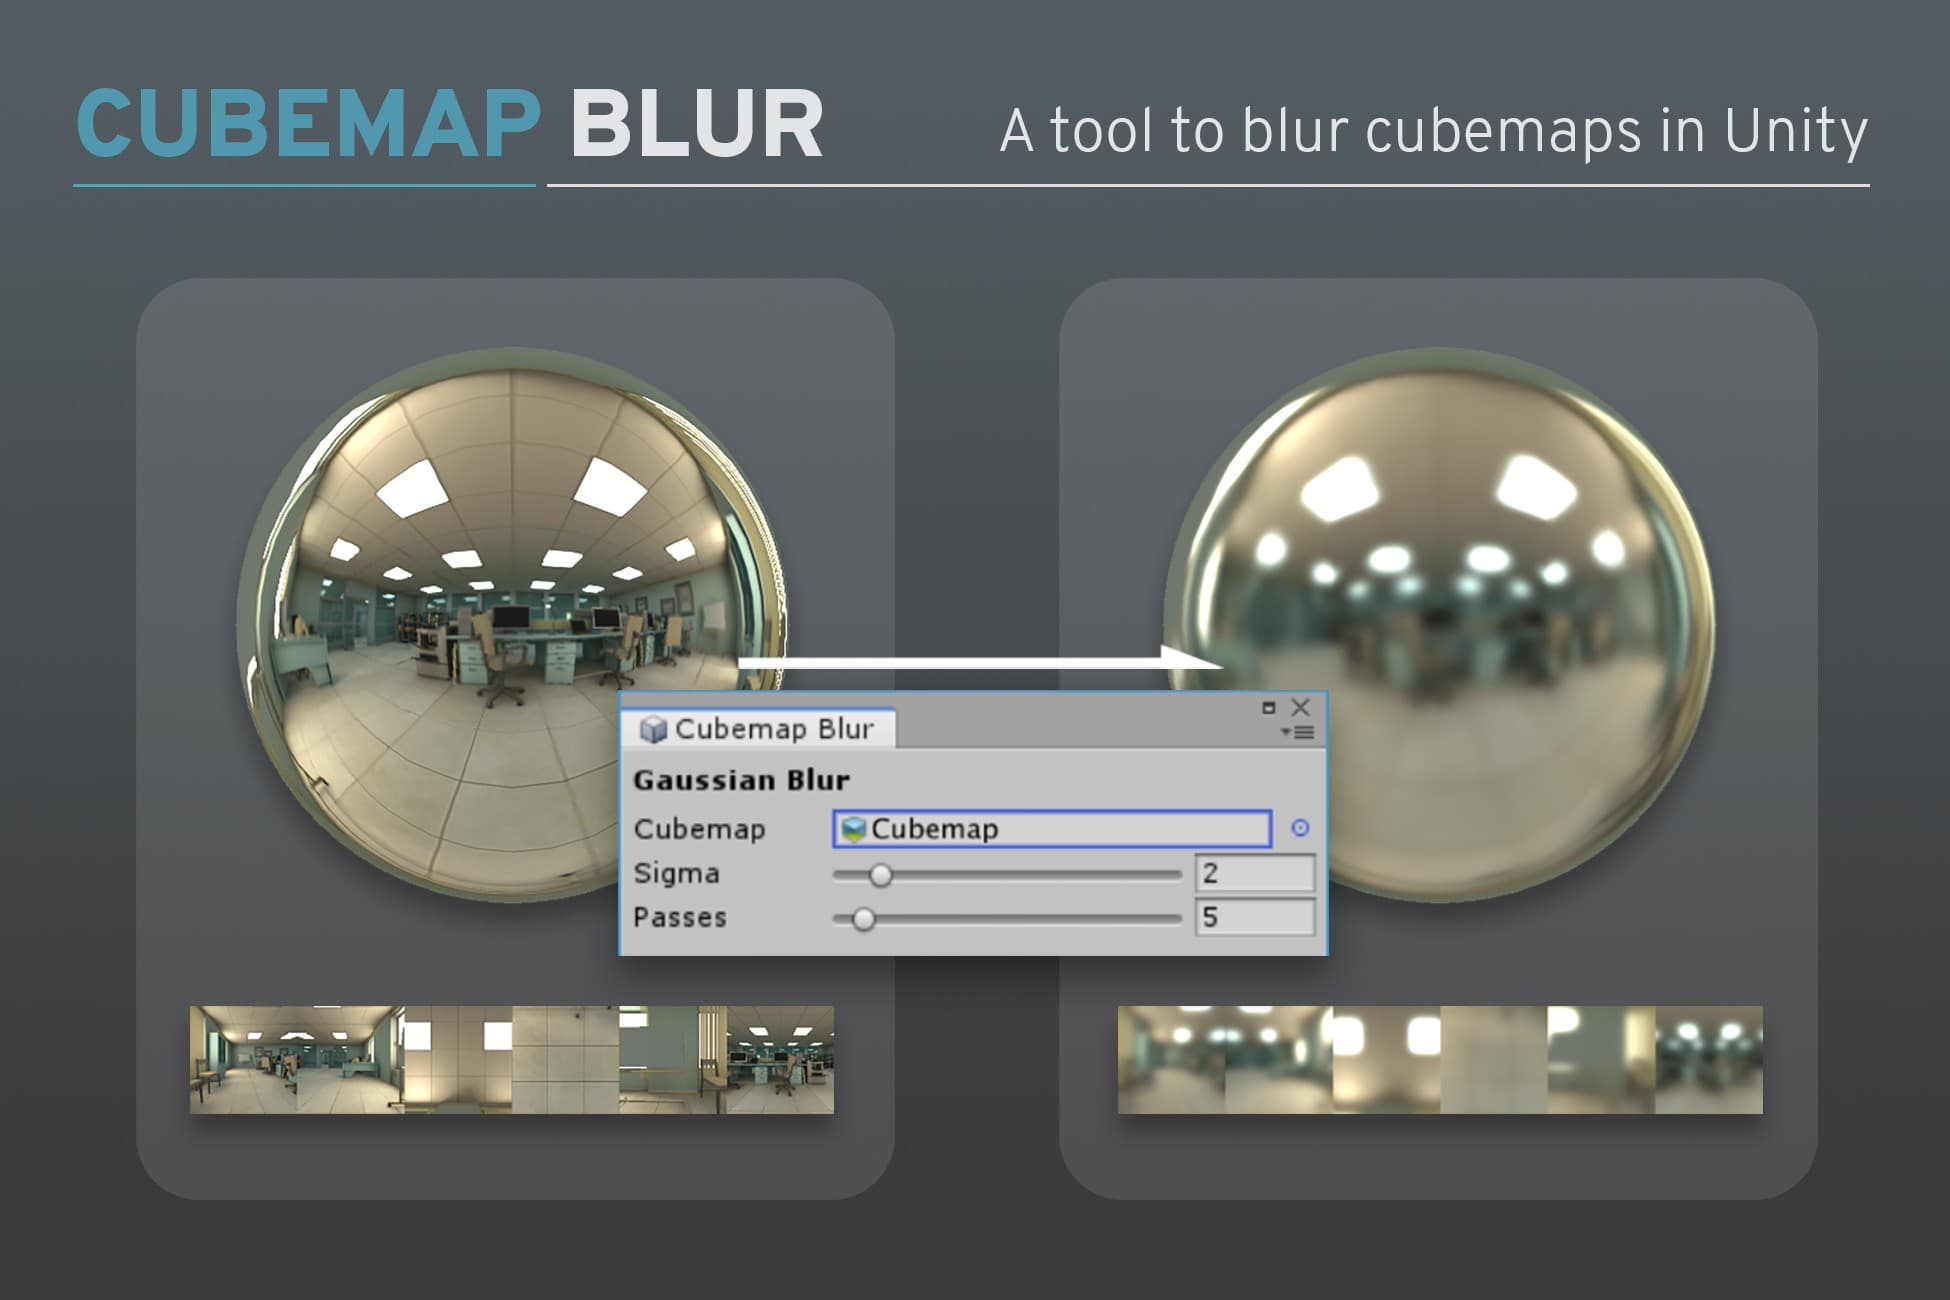Click the Cubemap object field
The height and width of the screenshot is (1300, 1950).
pyautogui.click(x=1052, y=829)
